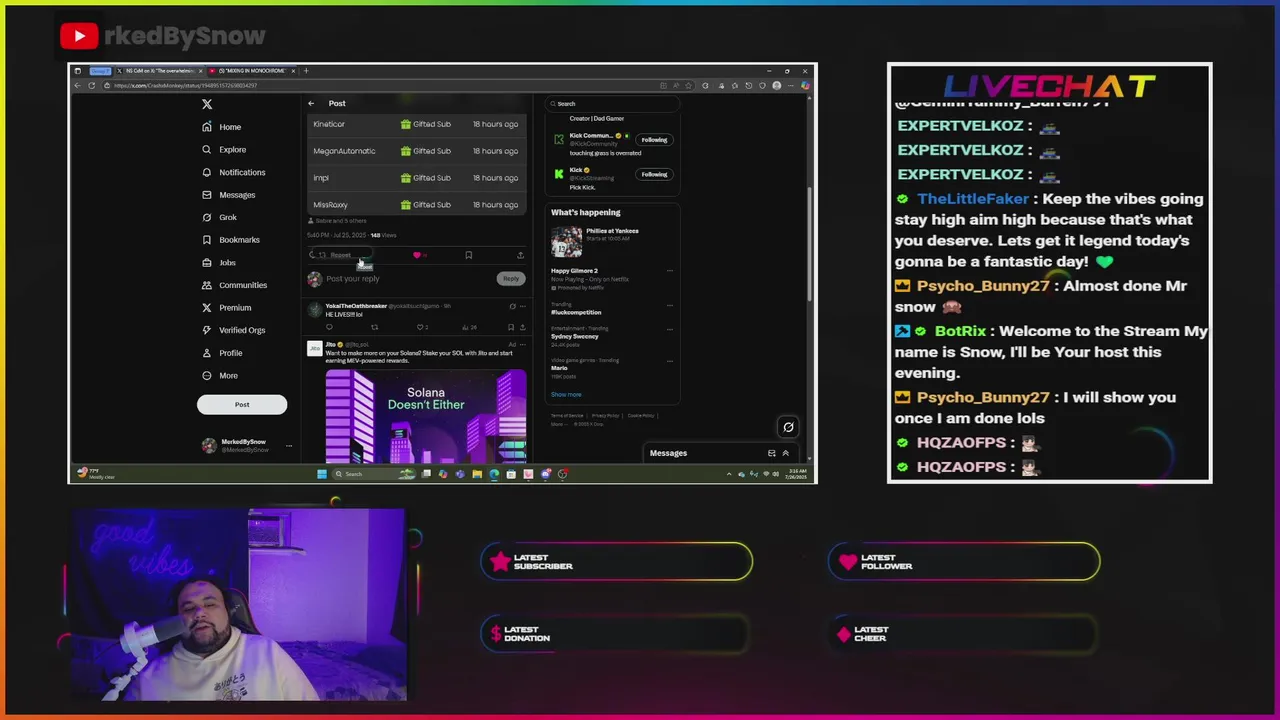Screen dimensions: 1280x720
Task: Share YokaiTheOathbreaker's comment
Action: click(x=522, y=327)
